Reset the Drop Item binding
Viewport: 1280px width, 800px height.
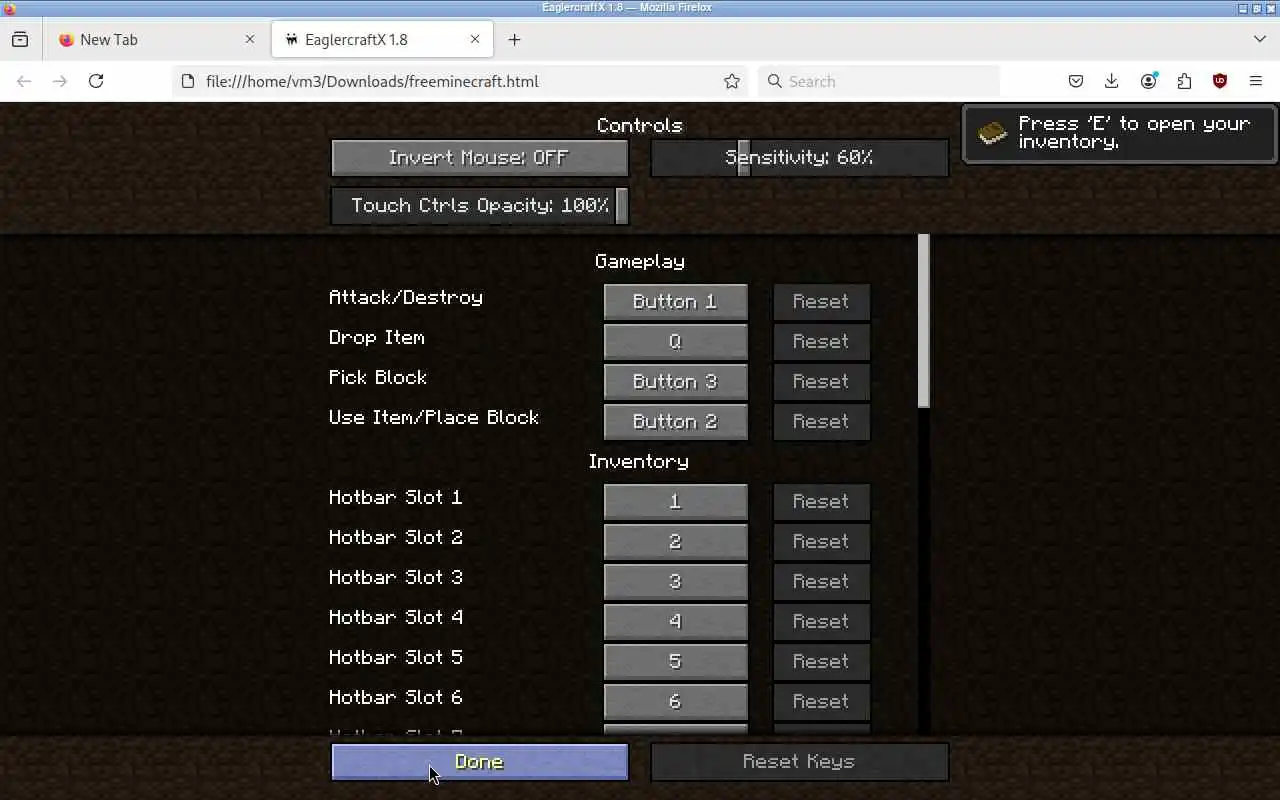coord(821,341)
